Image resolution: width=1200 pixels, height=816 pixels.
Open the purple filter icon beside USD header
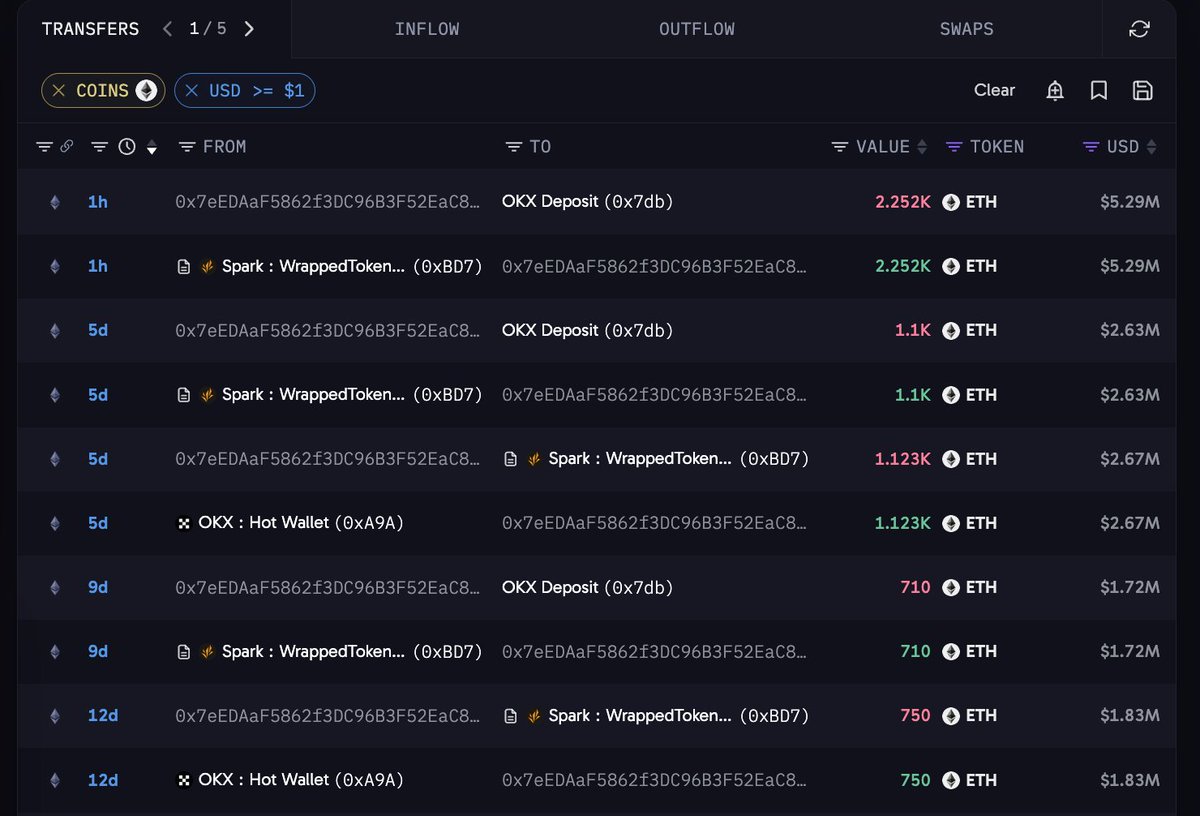click(1091, 147)
